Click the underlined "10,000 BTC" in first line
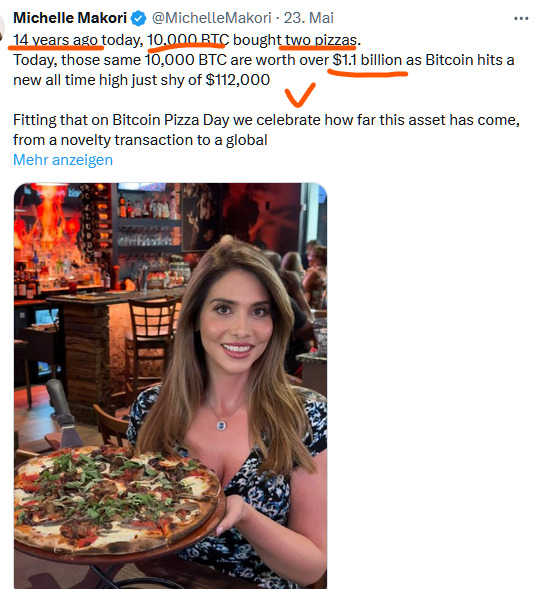This screenshot has width=536, height=589. coord(188,40)
